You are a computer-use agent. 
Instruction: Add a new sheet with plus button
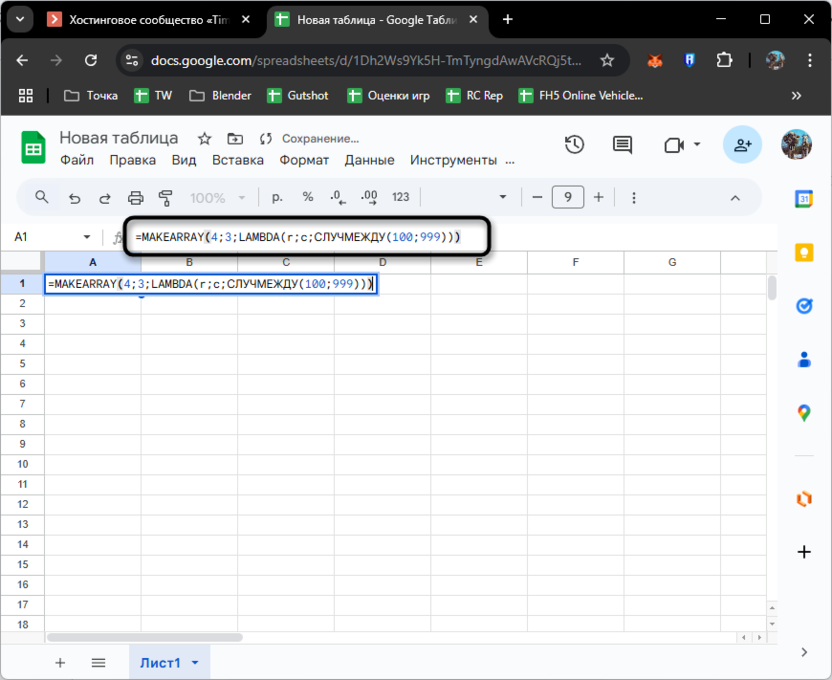pos(60,662)
